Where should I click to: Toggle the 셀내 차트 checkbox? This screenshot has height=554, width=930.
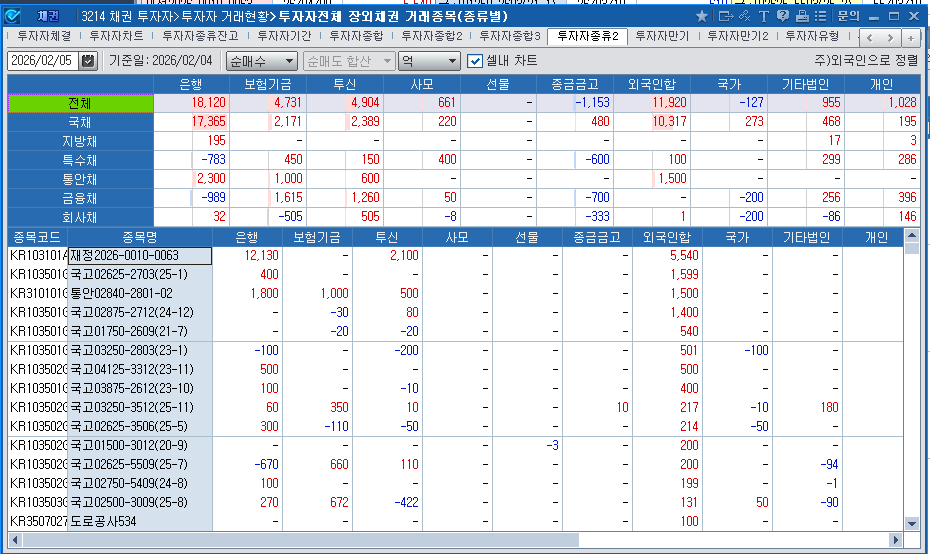point(475,61)
